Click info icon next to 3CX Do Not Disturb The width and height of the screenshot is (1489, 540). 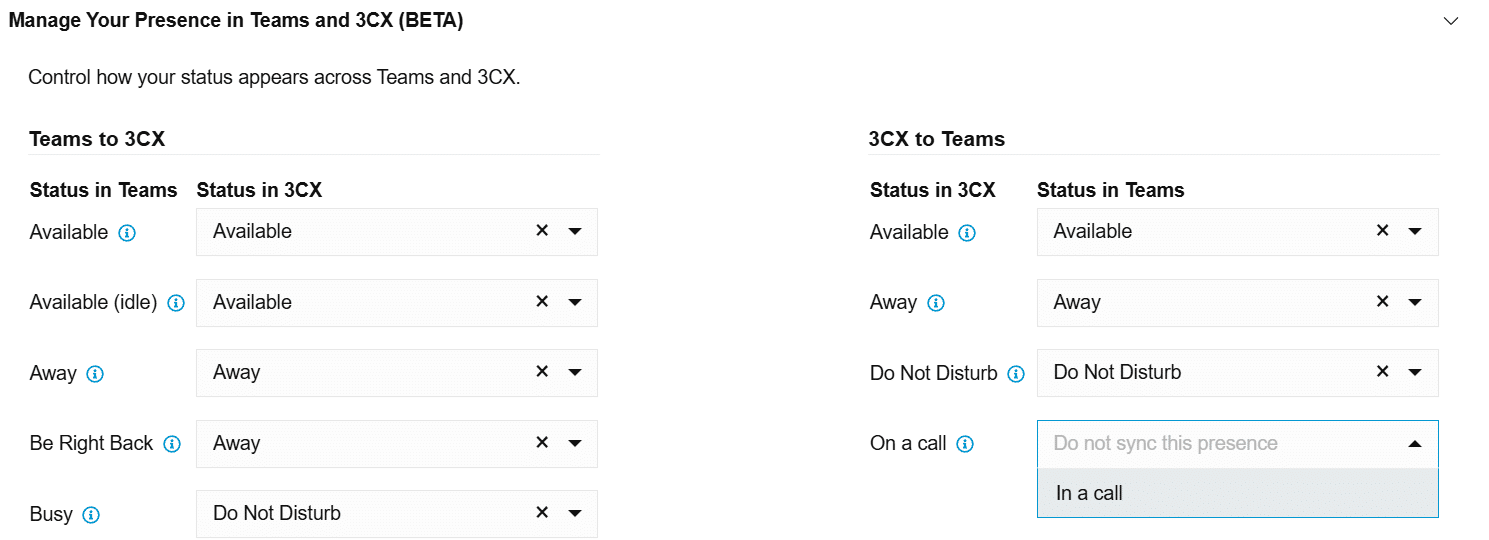tap(1016, 374)
